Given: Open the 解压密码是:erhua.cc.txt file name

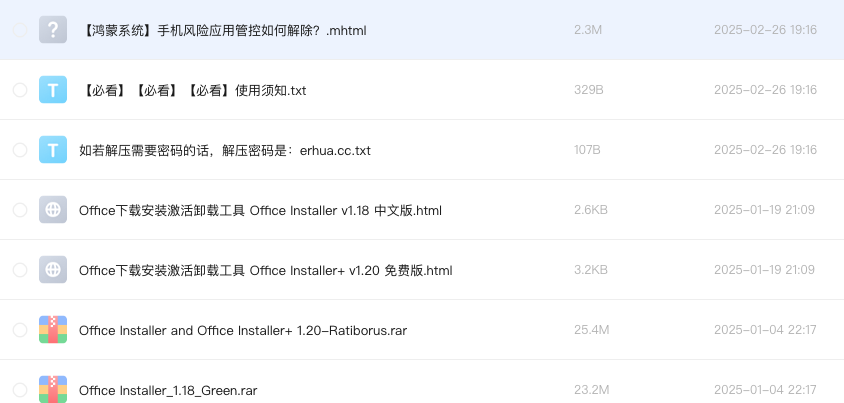Looking at the screenshot, I should click(x=225, y=151).
